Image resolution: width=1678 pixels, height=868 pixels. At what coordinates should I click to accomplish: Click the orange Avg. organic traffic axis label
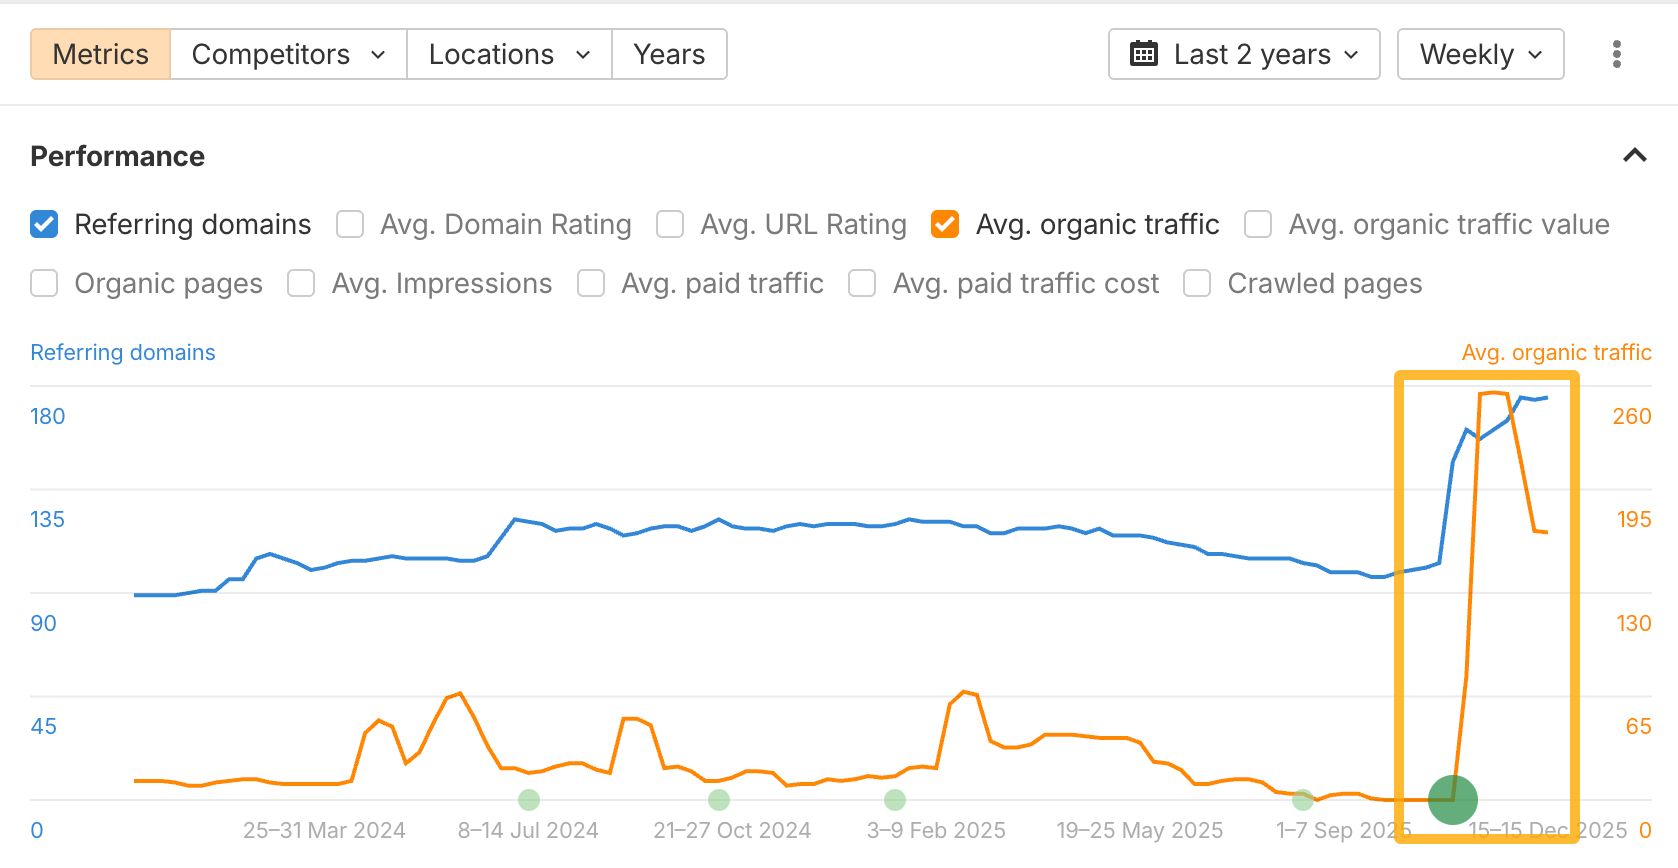tap(1556, 352)
